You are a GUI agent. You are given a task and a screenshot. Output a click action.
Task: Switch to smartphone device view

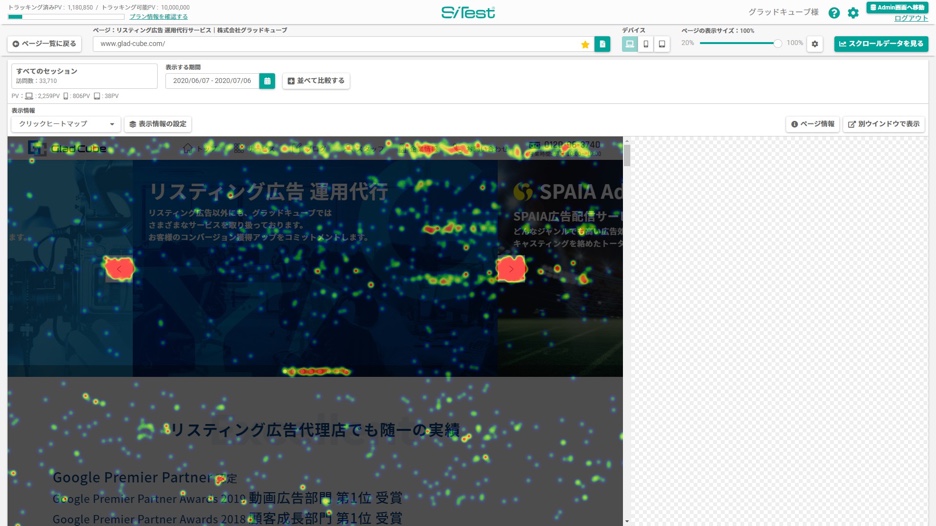pyautogui.click(x=646, y=44)
